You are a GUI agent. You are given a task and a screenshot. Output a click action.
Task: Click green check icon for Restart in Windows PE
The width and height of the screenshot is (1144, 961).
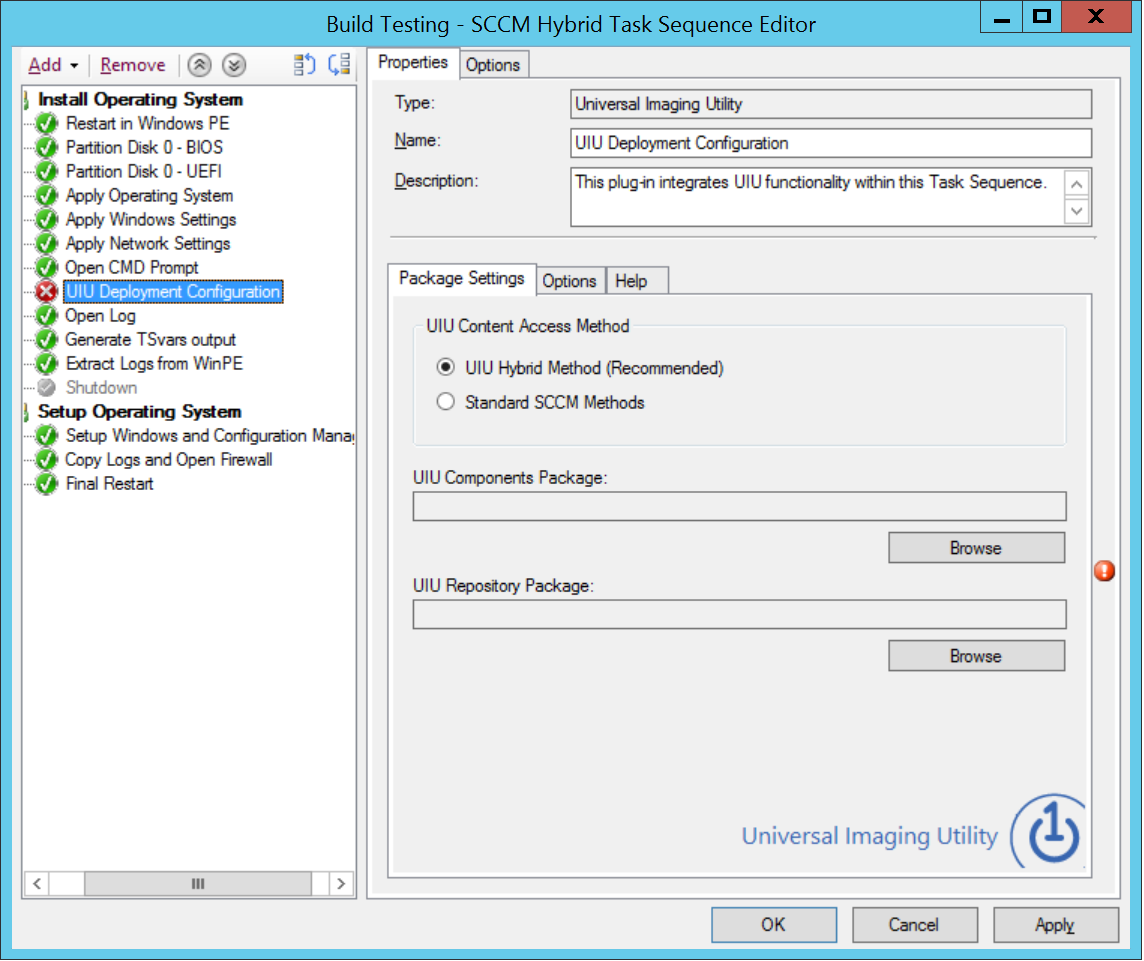(47, 123)
